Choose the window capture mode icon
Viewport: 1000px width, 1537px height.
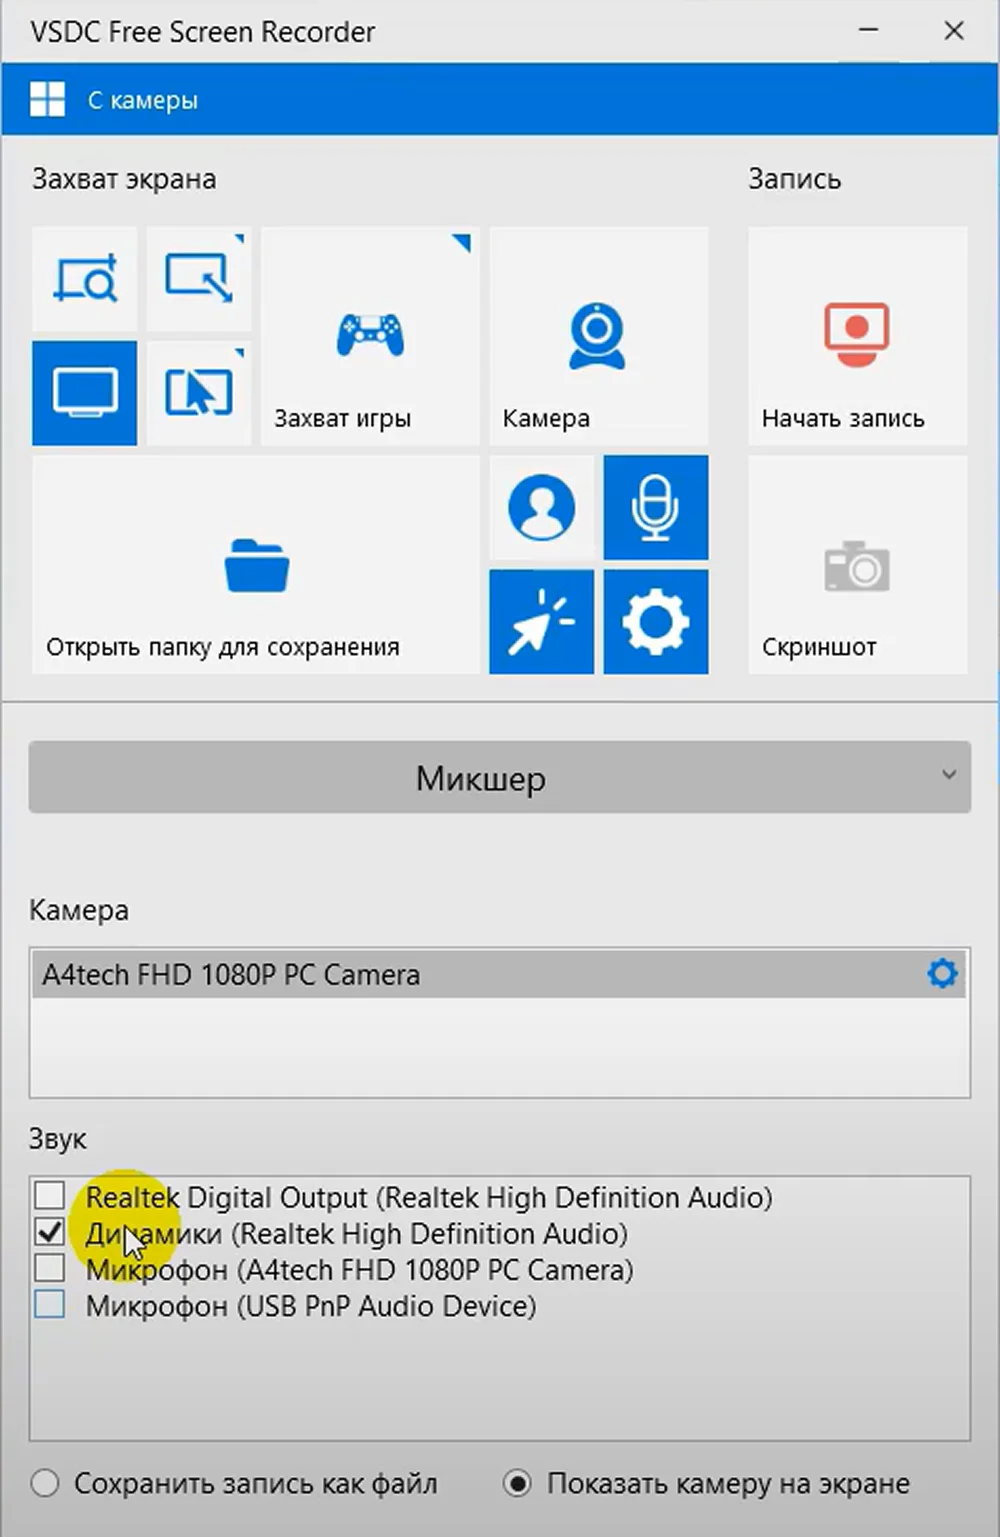pyautogui.click(x=199, y=393)
